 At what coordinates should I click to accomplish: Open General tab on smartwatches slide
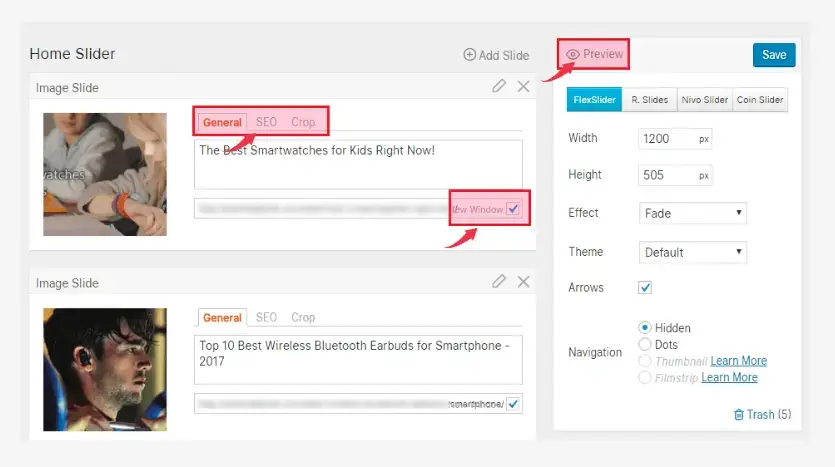pos(222,122)
